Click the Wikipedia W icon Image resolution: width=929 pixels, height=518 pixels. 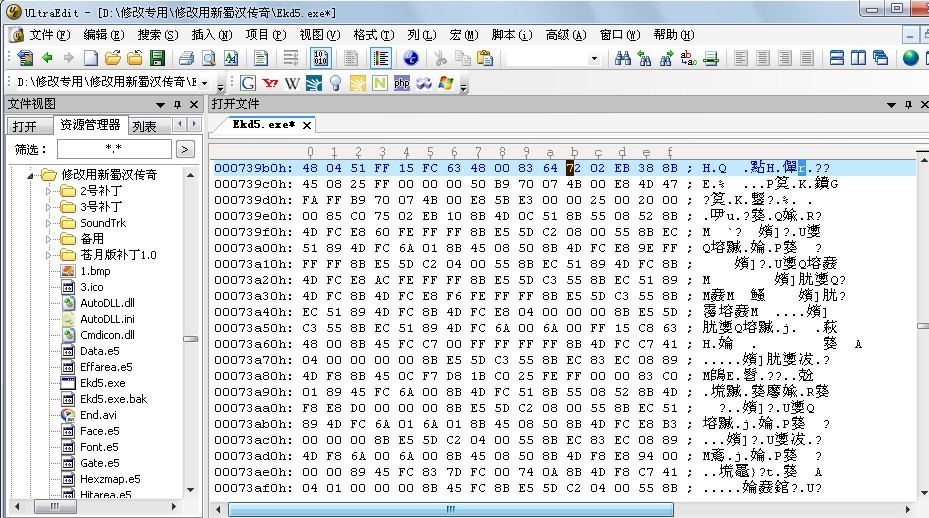pos(291,83)
